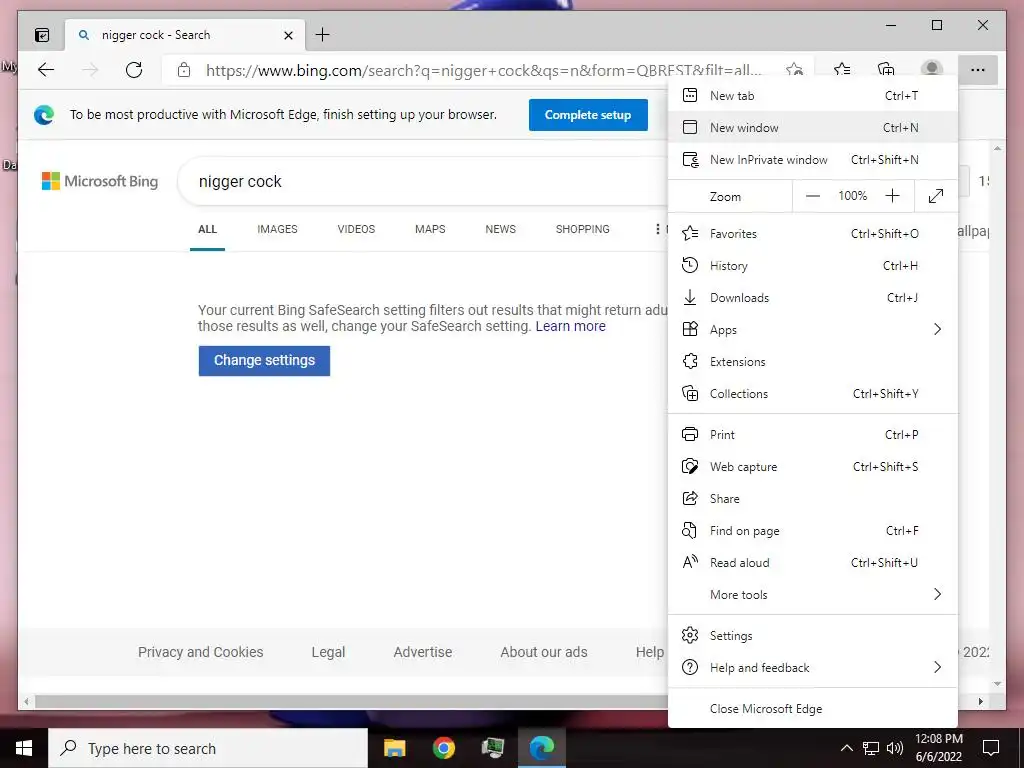1024x768 pixels.
Task: Switch to the IMAGES search tab
Action: coord(277,229)
